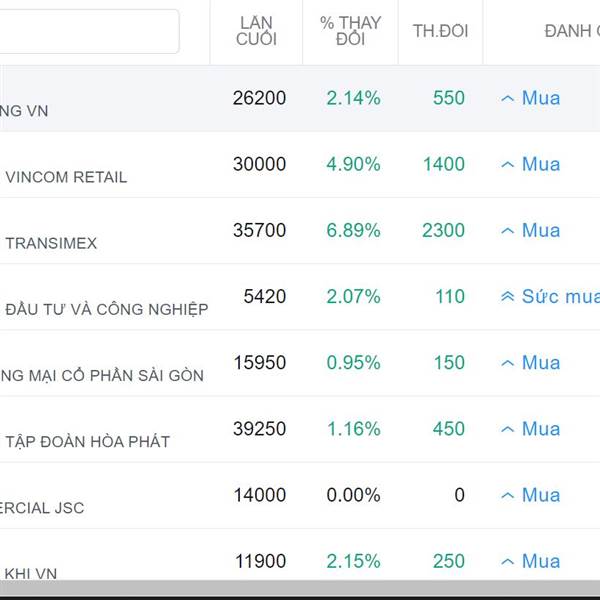The width and height of the screenshot is (600, 600).
Task: Click last price 39250
Action: (x=259, y=429)
